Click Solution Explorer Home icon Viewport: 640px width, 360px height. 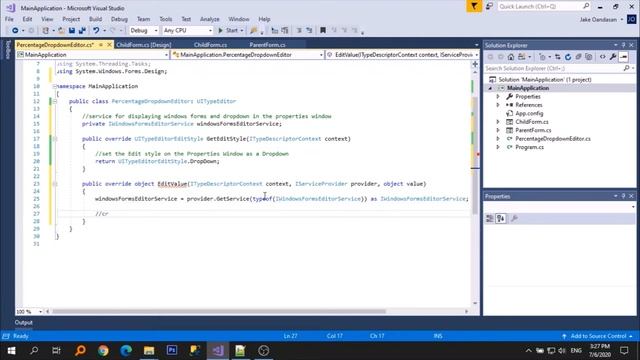coord(511,57)
